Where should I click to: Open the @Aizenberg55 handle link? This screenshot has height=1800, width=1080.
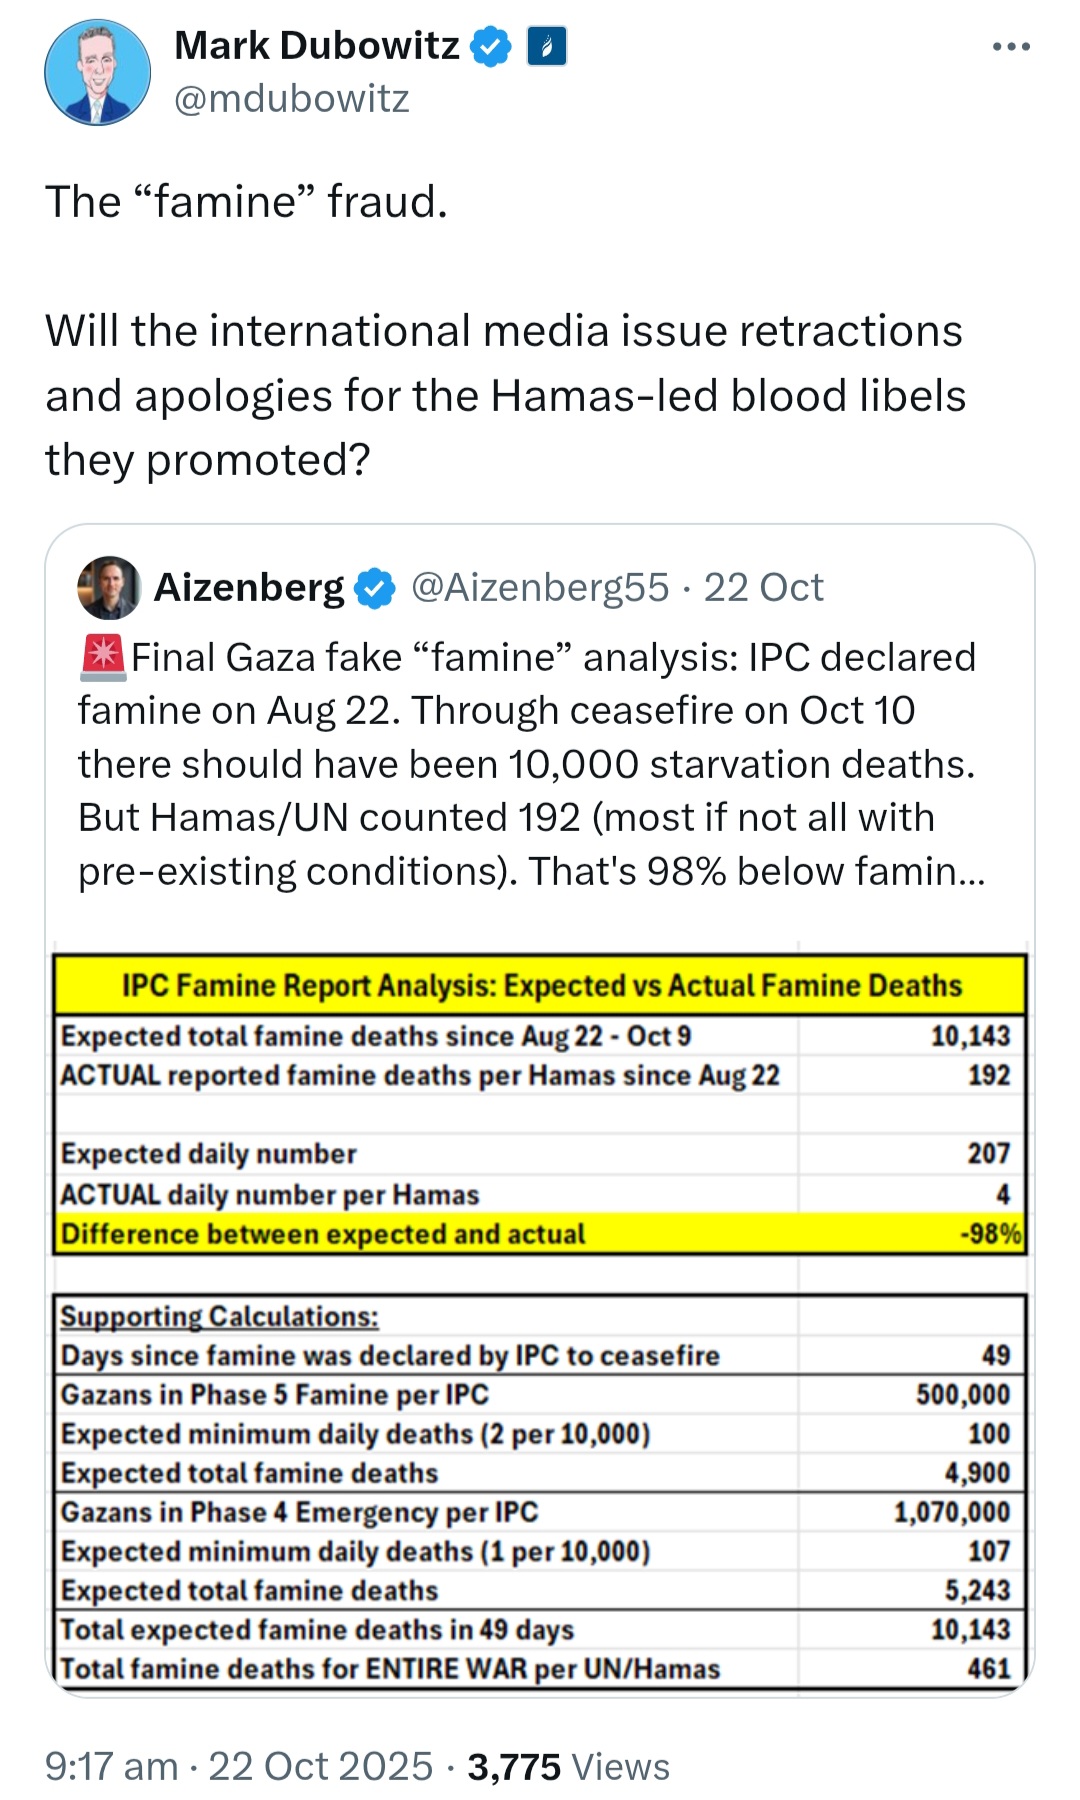click(540, 587)
